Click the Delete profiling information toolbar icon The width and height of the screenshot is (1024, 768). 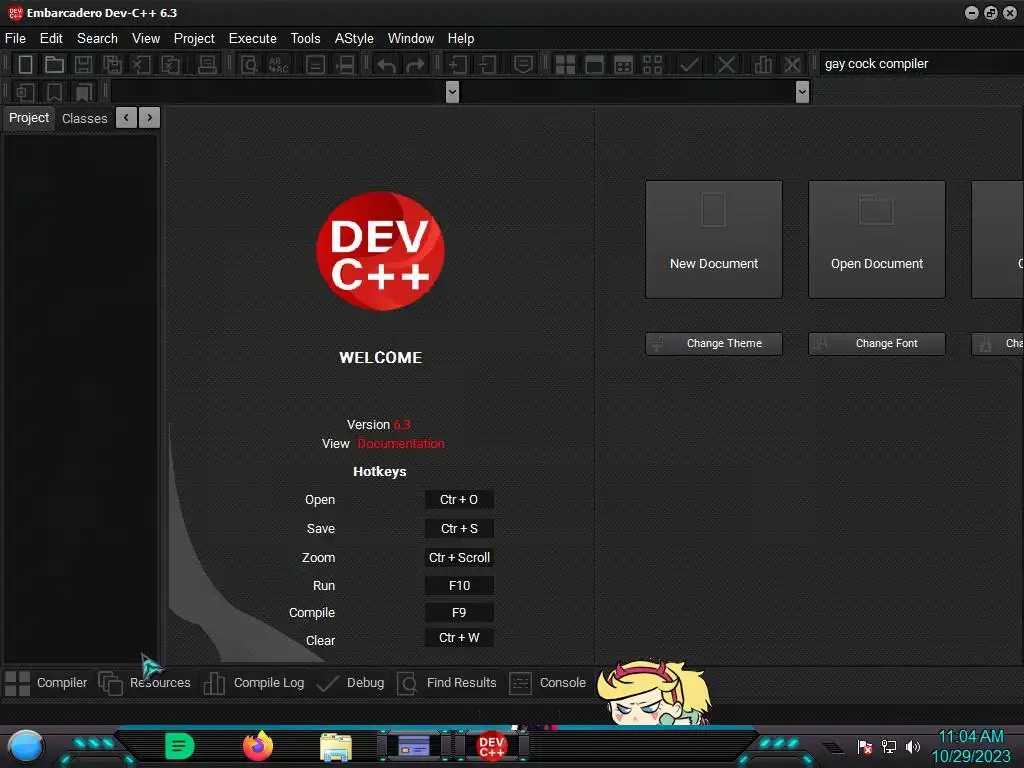(x=792, y=64)
